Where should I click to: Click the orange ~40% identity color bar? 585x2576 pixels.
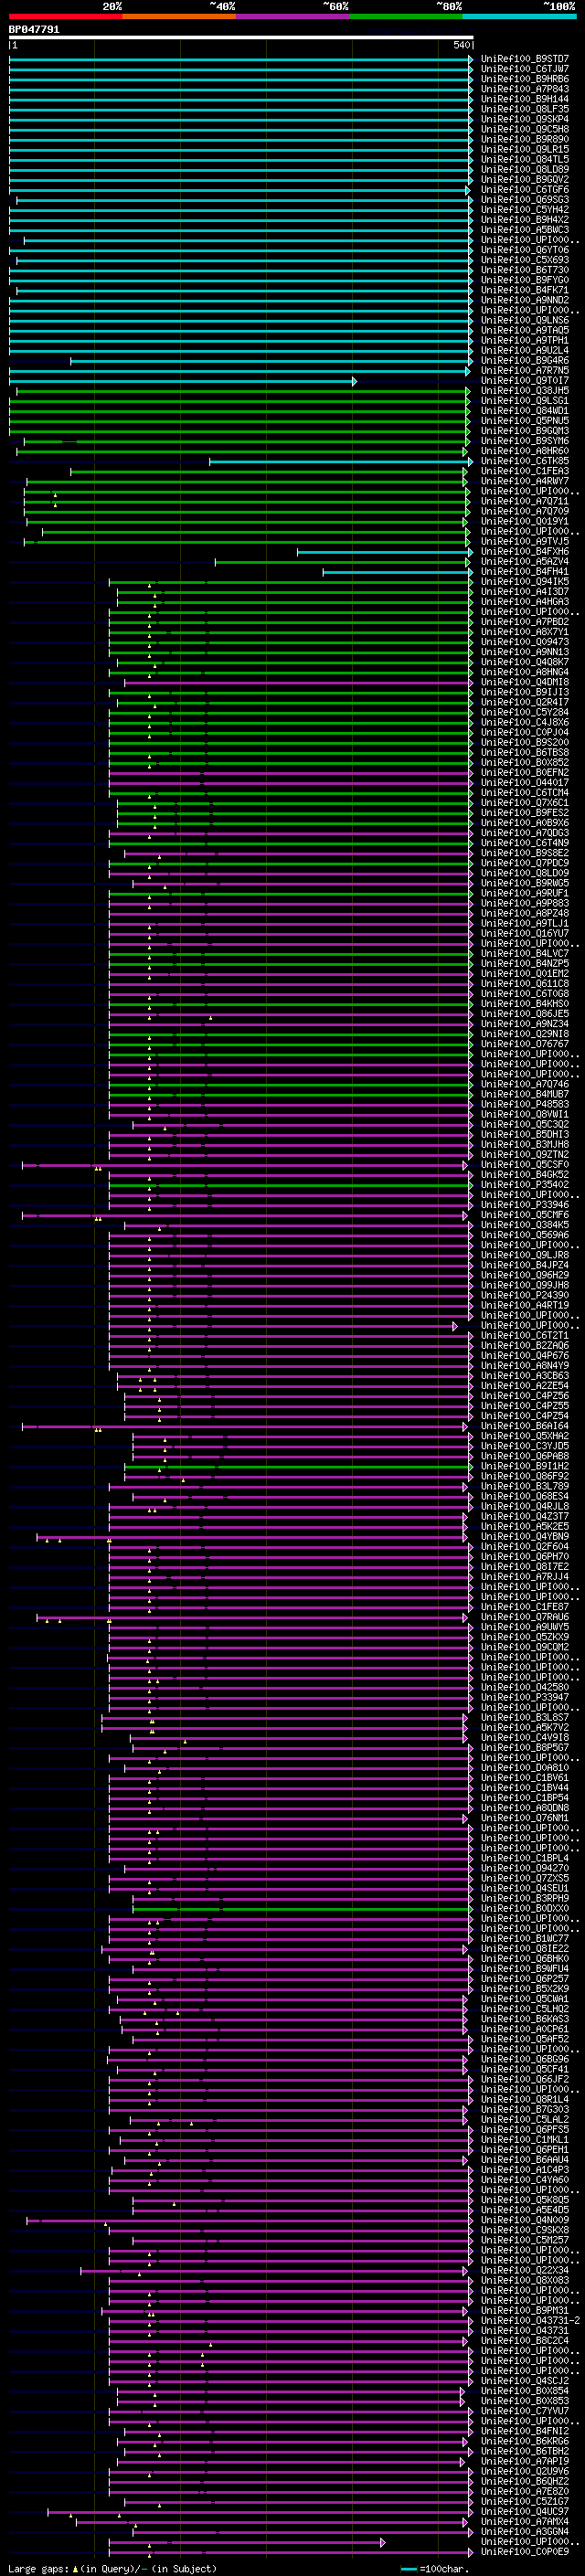pyautogui.click(x=179, y=16)
